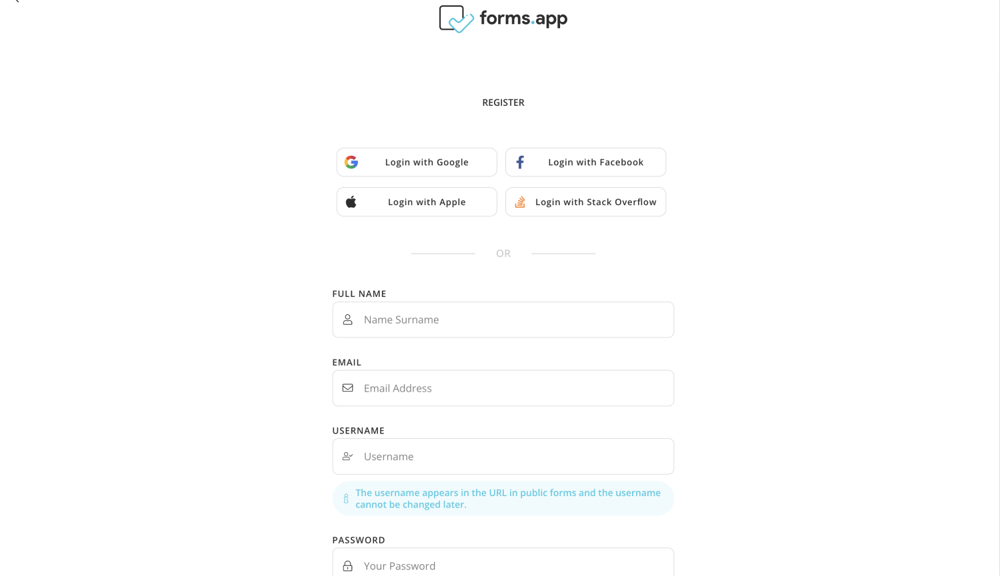This screenshot has height=576, width=1000.
Task: Select Login with Facebook
Action: click(586, 161)
